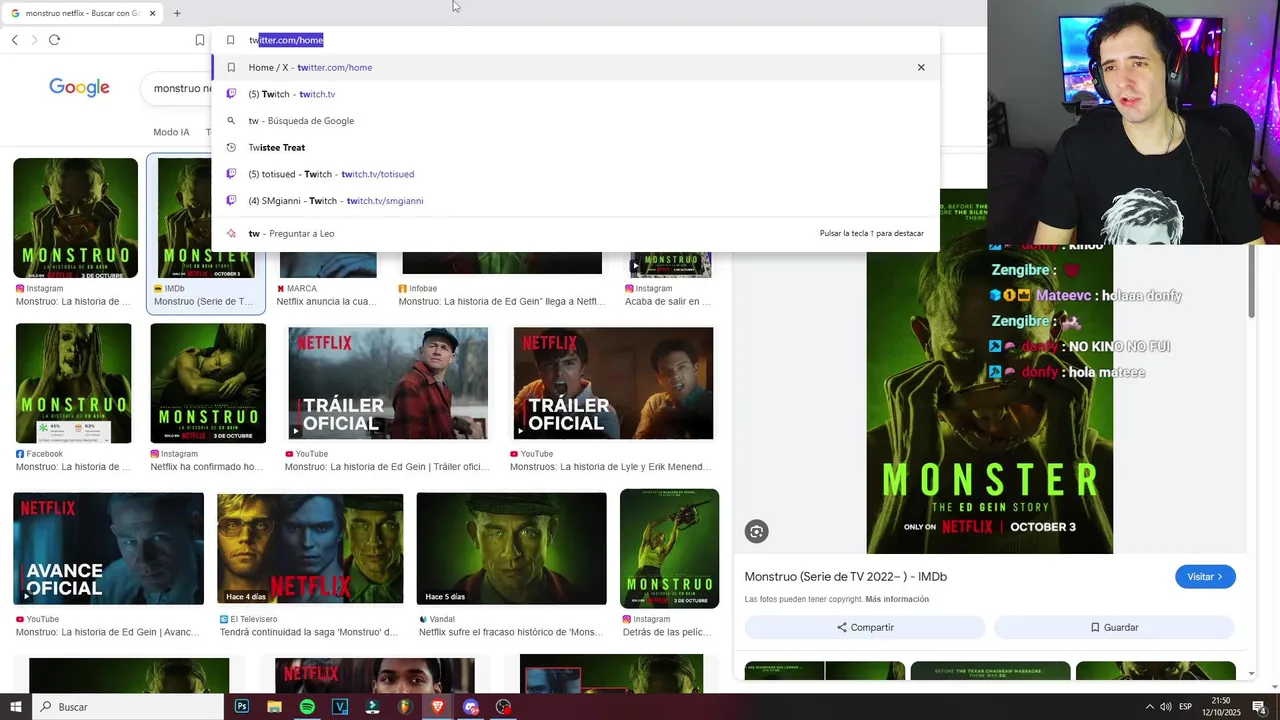Open Photoshop from the taskbar

pyautogui.click(x=242, y=707)
